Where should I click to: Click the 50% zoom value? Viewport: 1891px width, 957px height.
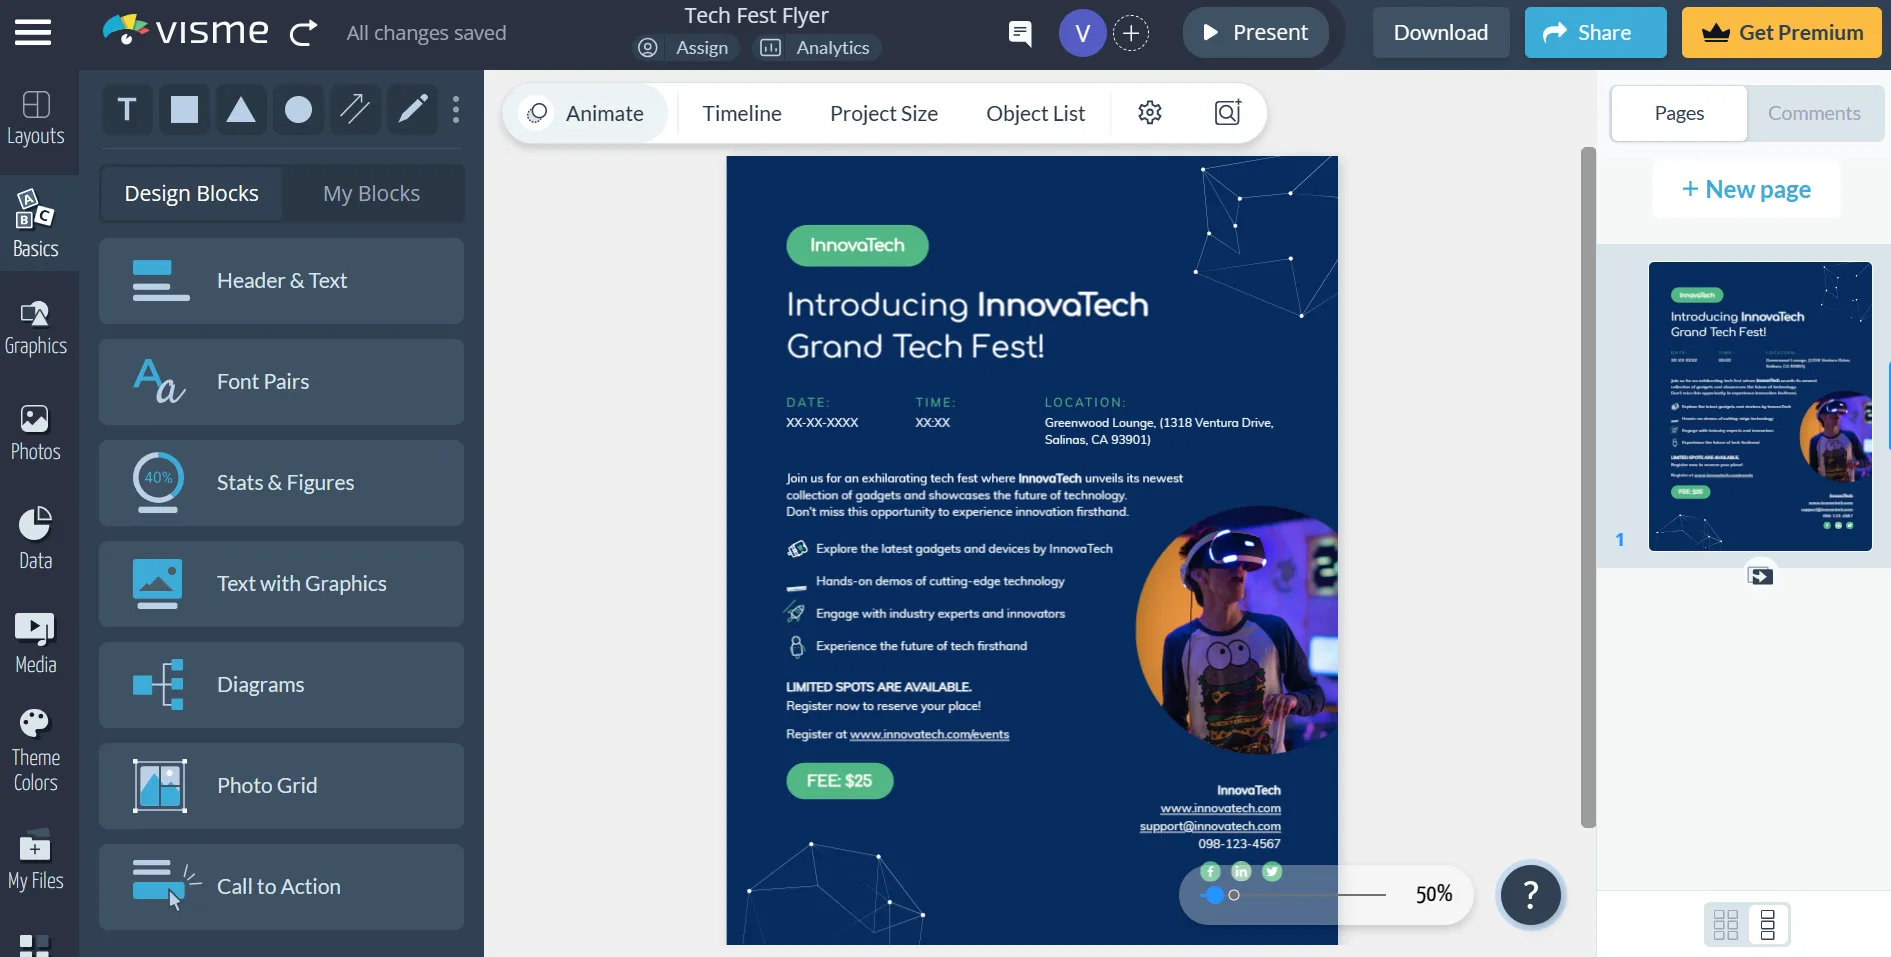click(1434, 894)
